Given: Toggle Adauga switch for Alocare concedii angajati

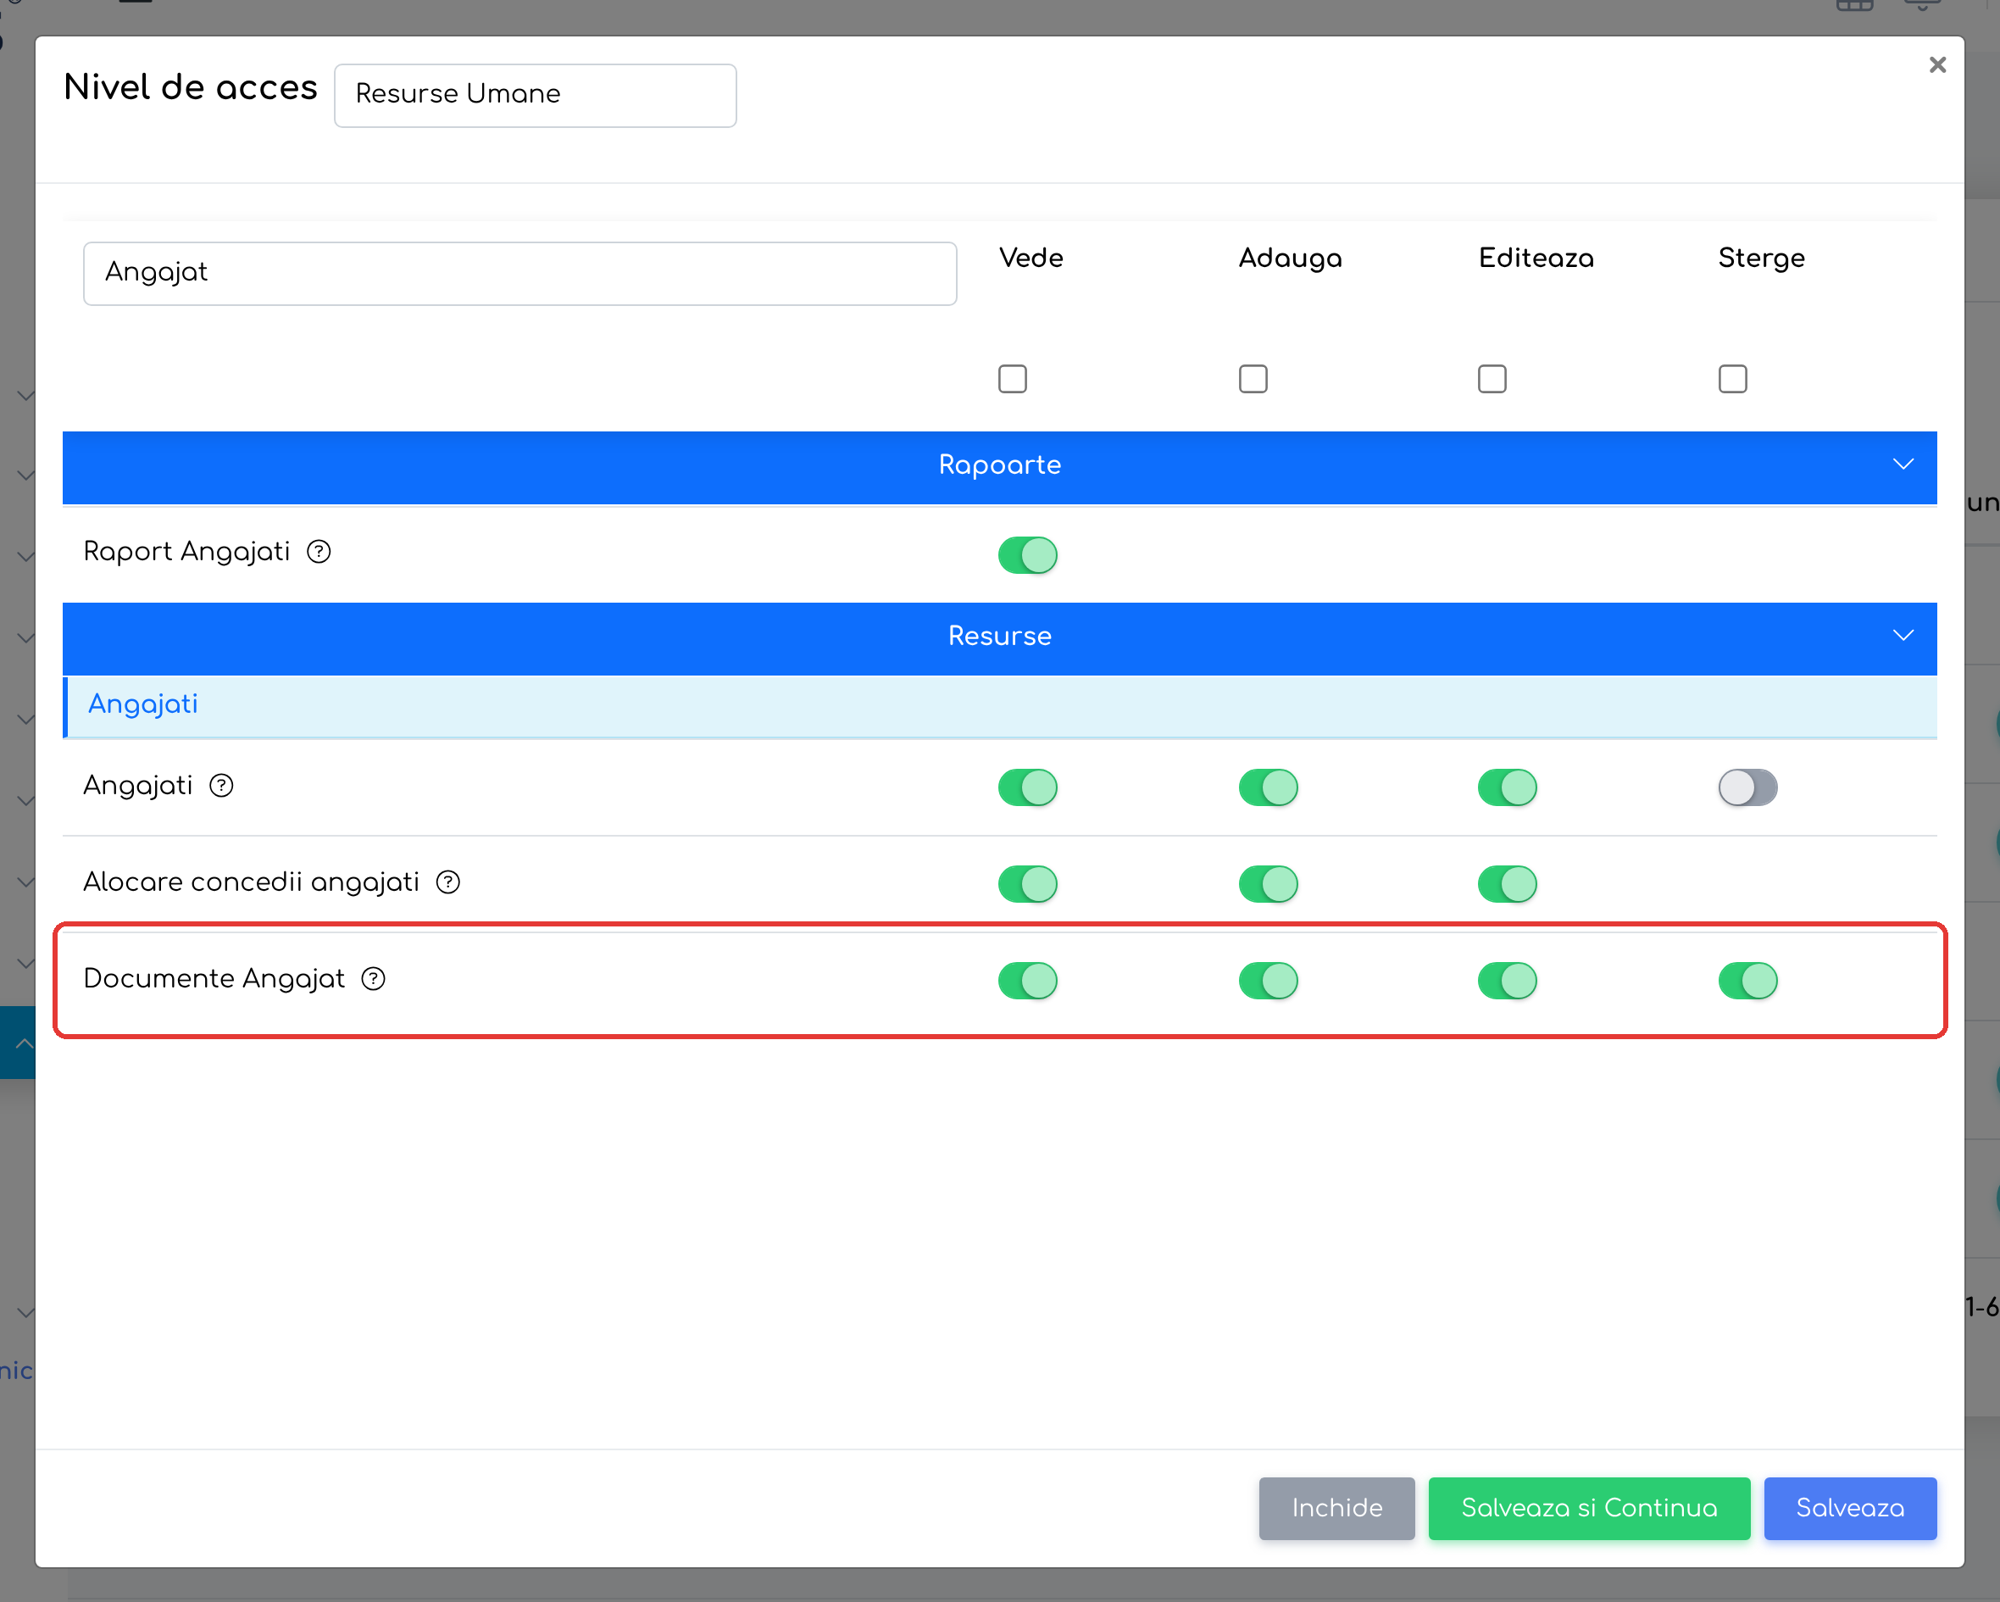Looking at the screenshot, I should click(x=1268, y=884).
